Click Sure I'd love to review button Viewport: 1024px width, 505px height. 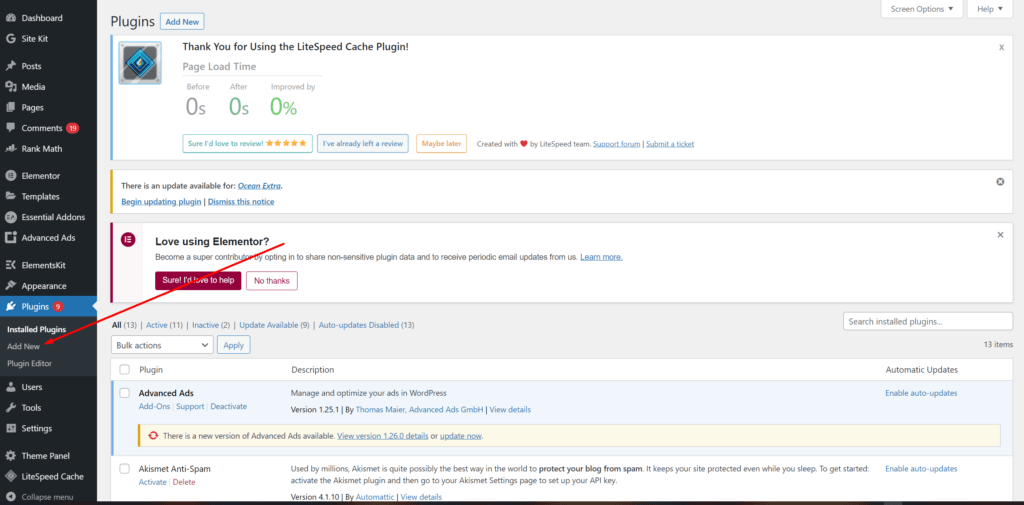tap(247, 143)
